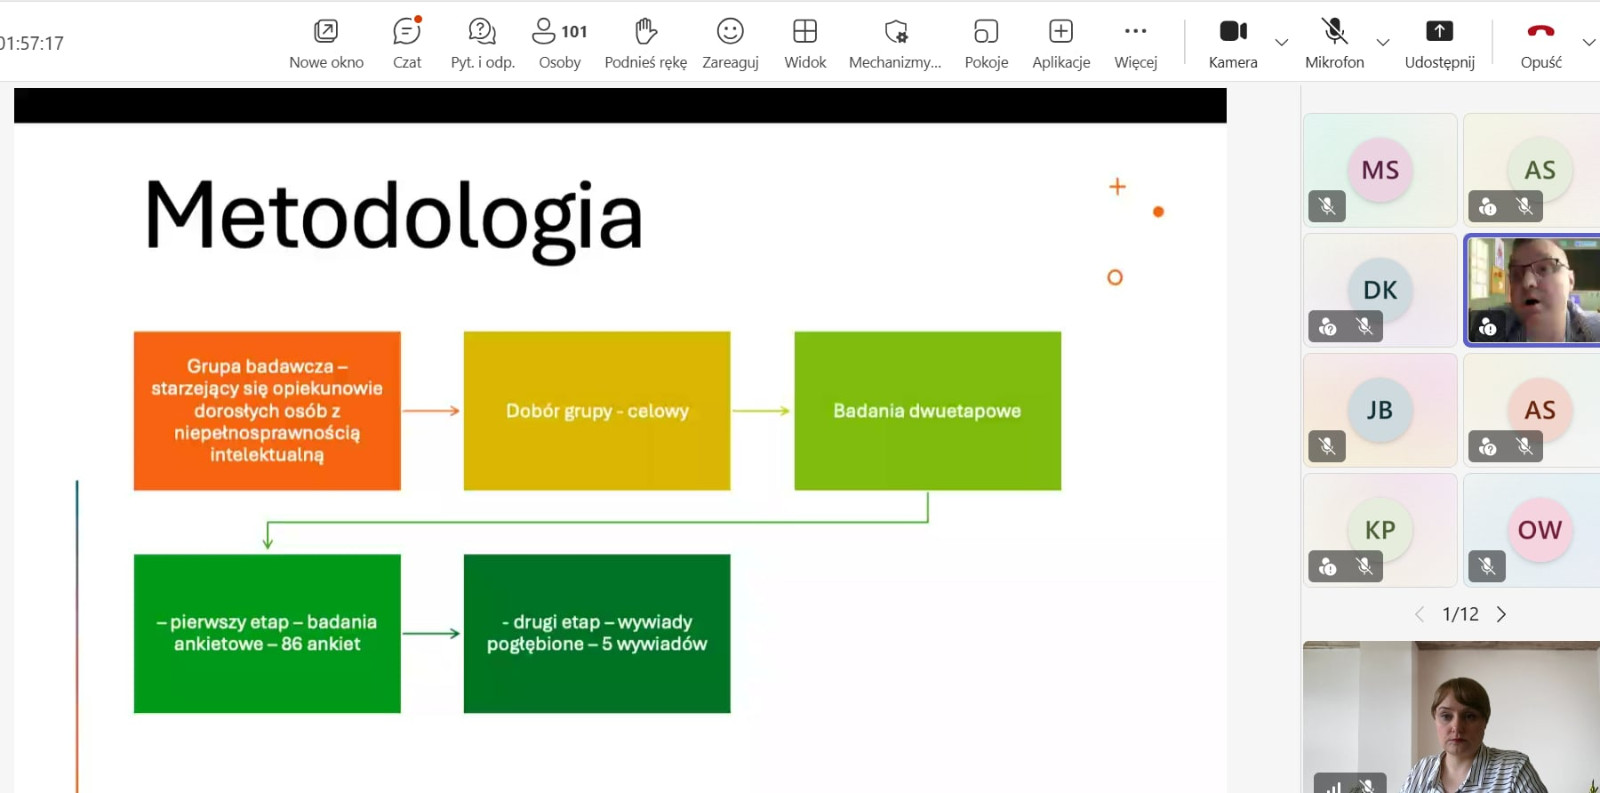Viewport: 1600px width, 793px height.
Task: Open the Więcej more options menu
Action: click(x=1135, y=42)
